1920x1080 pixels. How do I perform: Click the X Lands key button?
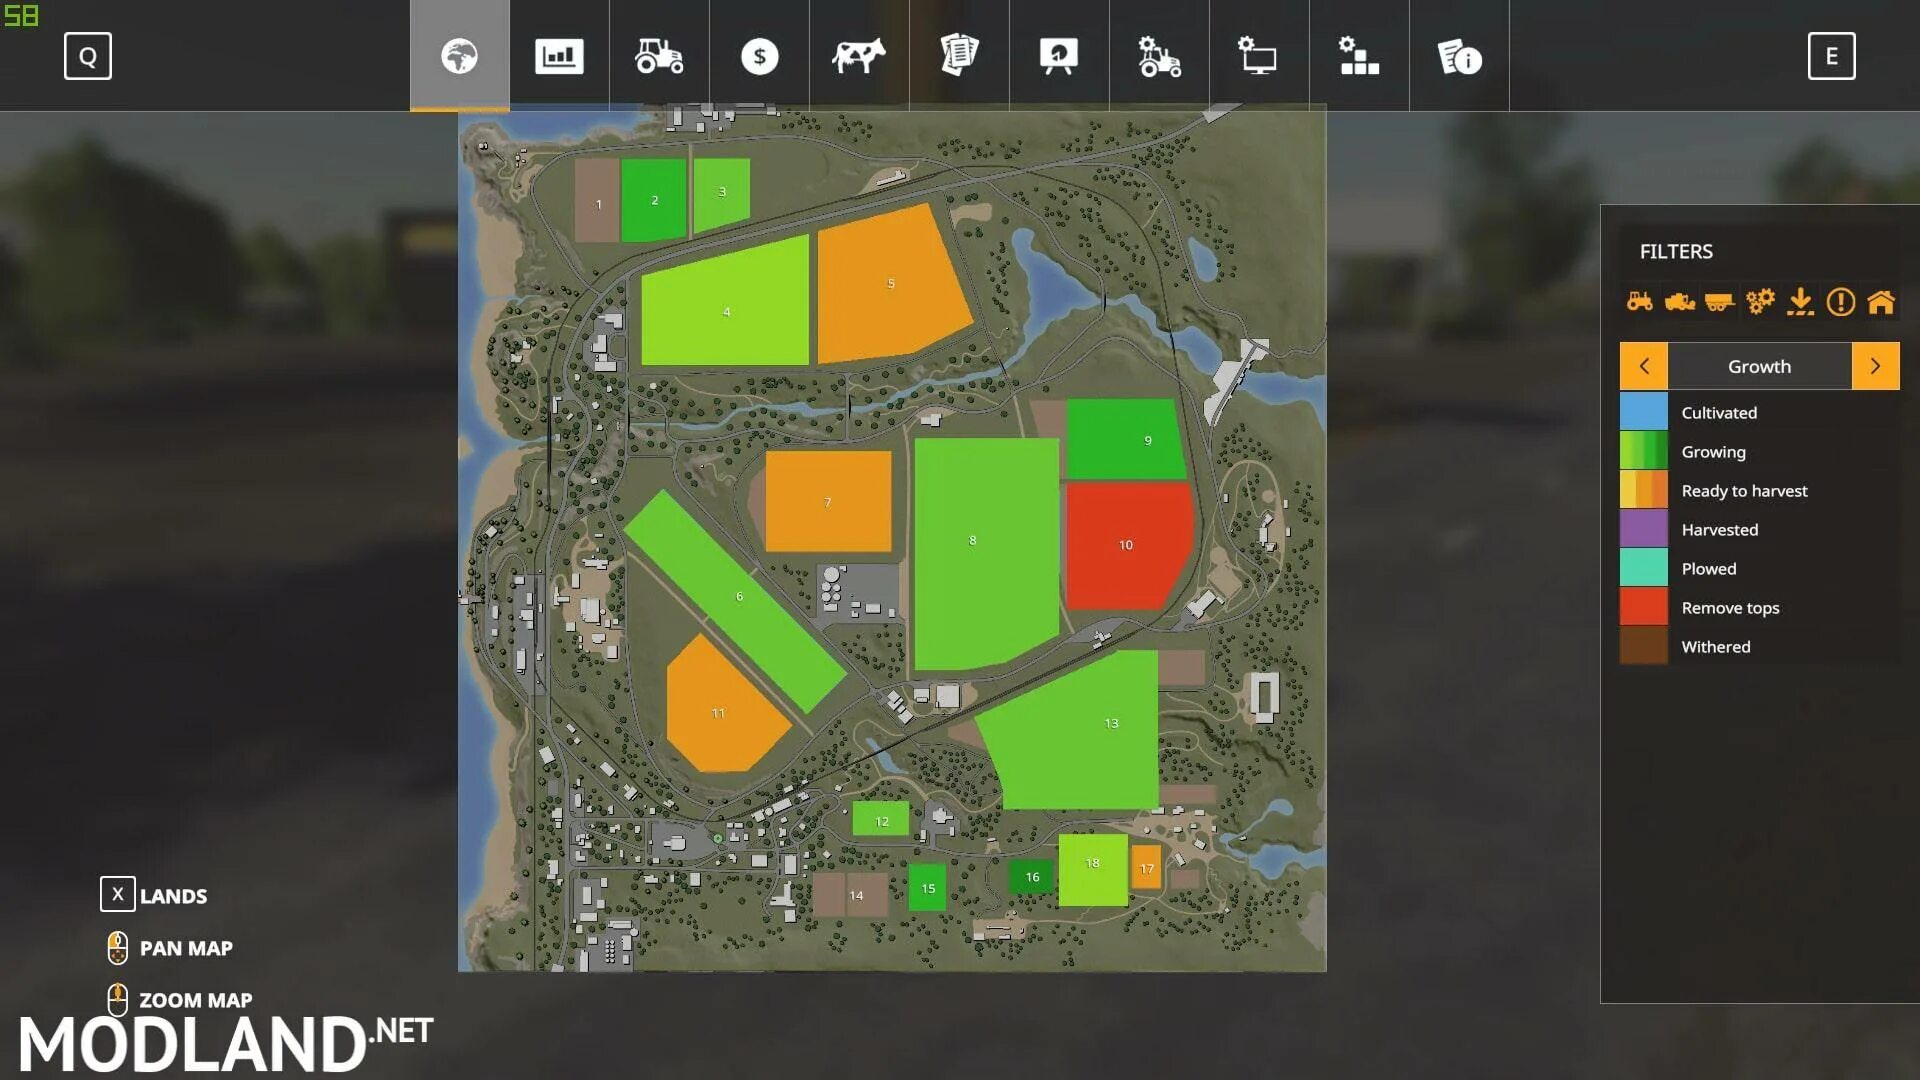click(x=117, y=894)
